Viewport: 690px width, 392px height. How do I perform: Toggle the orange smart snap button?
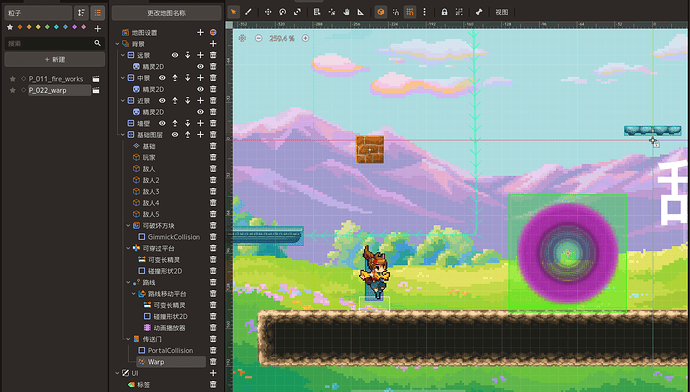click(381, 12)
